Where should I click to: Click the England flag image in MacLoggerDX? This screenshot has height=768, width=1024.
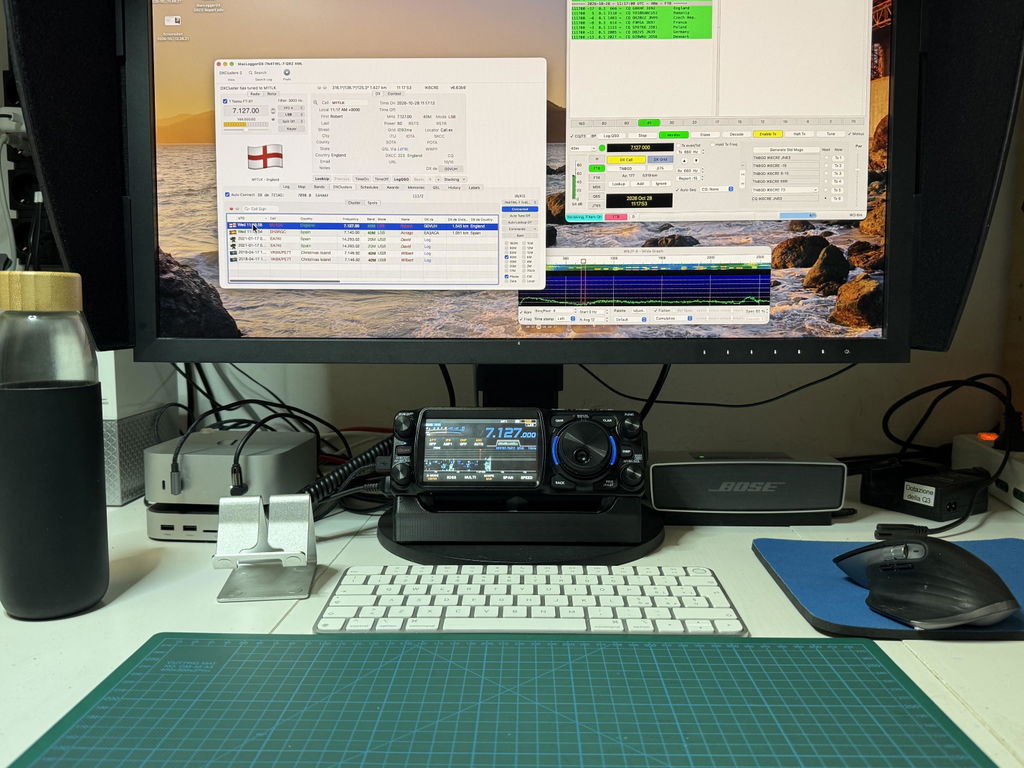[265, 157]
